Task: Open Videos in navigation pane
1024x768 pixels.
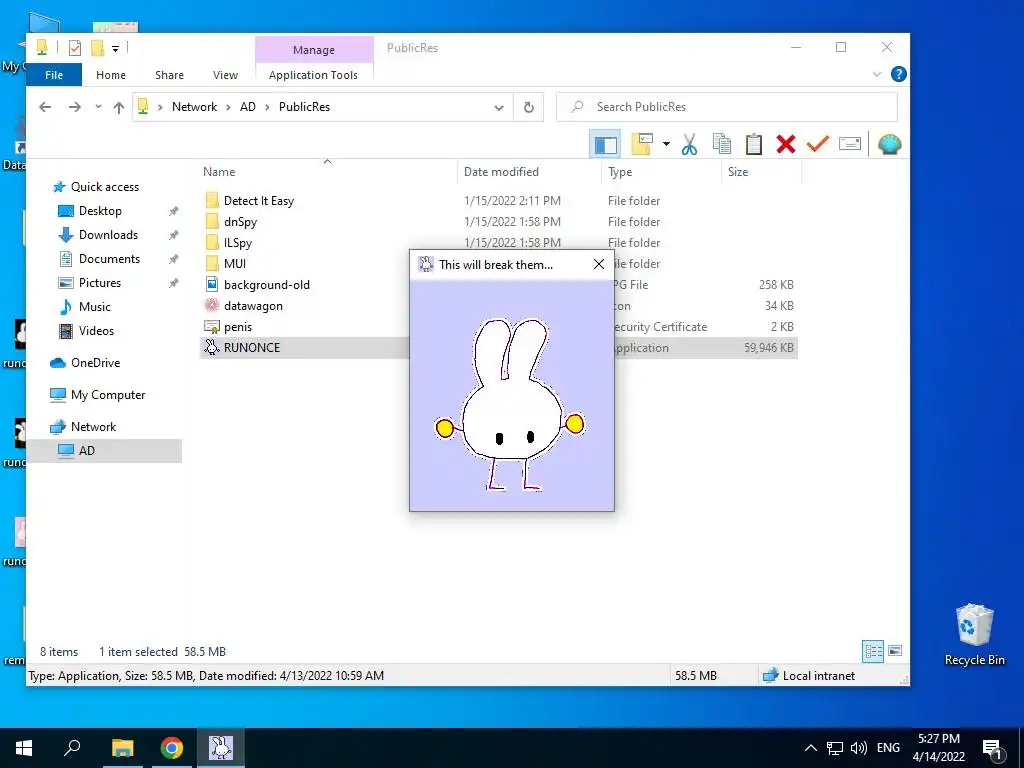Action: click(x=96, y=331)
